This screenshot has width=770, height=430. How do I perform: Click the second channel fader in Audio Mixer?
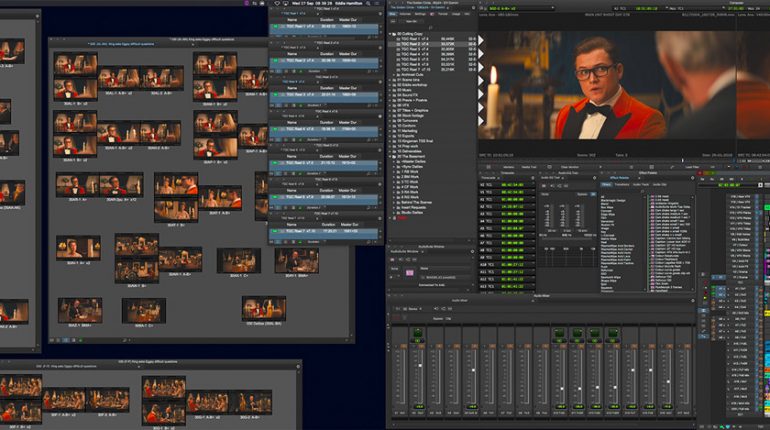420,366
